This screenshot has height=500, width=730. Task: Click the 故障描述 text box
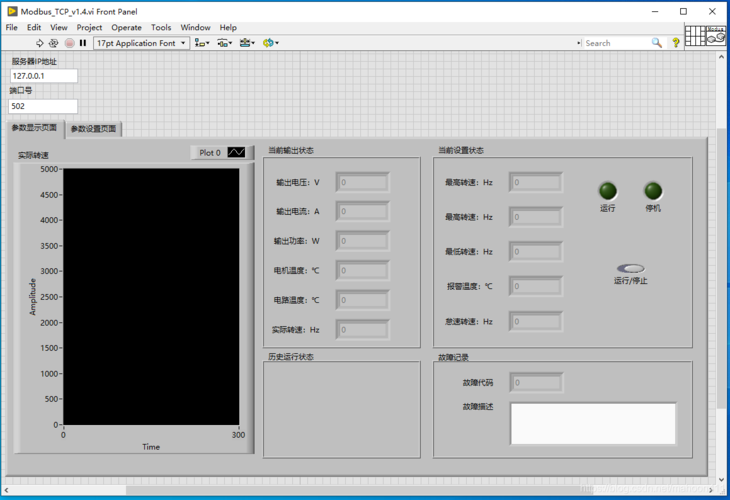tap(593, 424)
